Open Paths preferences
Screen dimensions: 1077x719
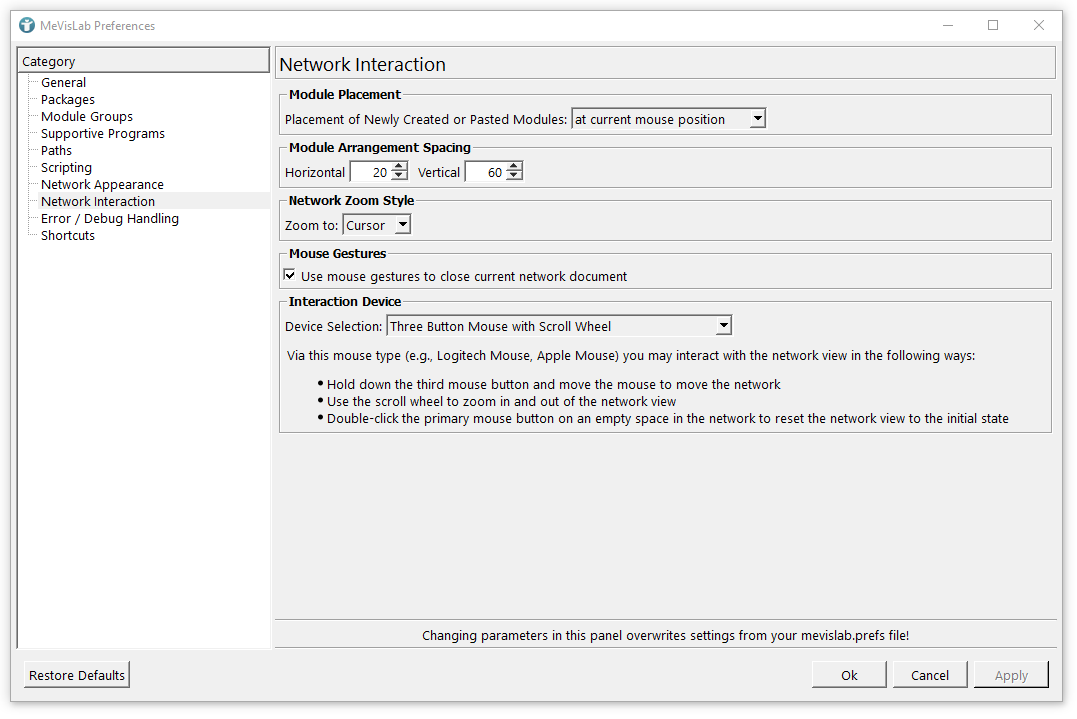[56, 151]
